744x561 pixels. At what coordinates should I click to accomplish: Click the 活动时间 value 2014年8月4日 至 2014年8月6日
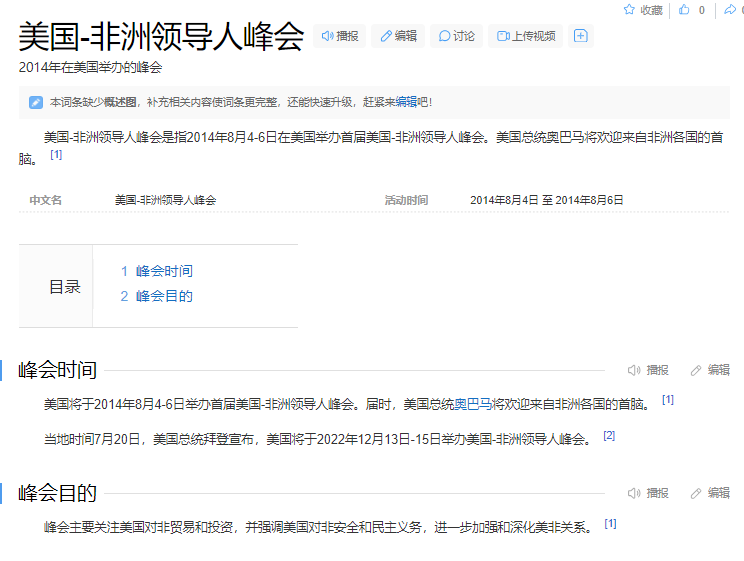point(547,200)
